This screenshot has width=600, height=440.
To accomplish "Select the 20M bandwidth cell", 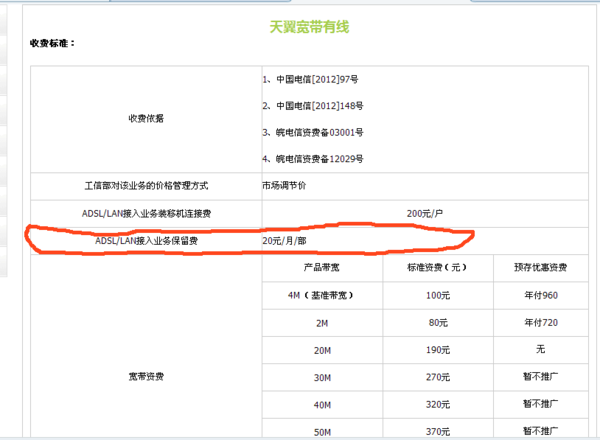I will pyautogui.click(x=322, y=350).
